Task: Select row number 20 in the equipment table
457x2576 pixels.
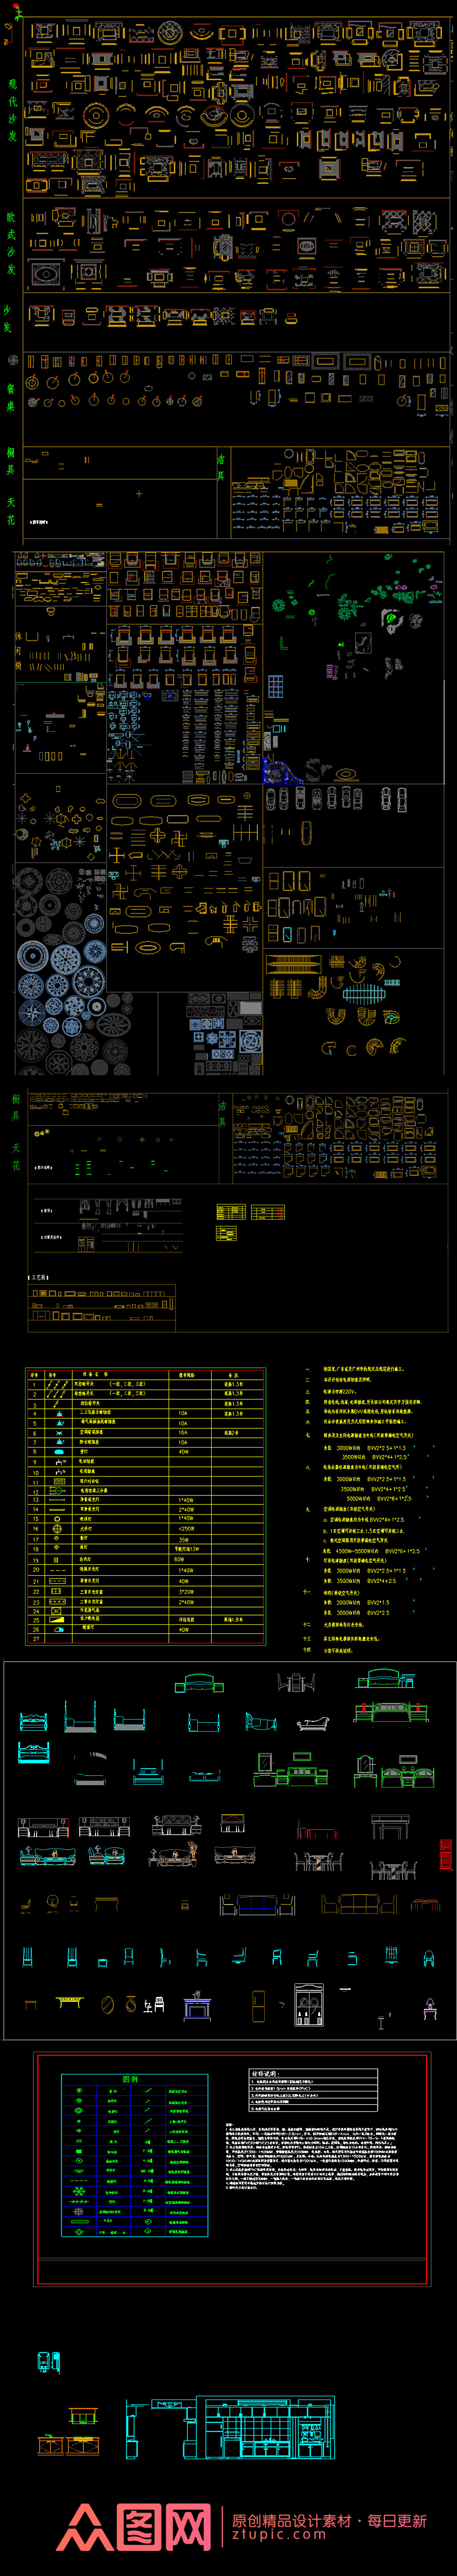Action: coord(36,1570)
